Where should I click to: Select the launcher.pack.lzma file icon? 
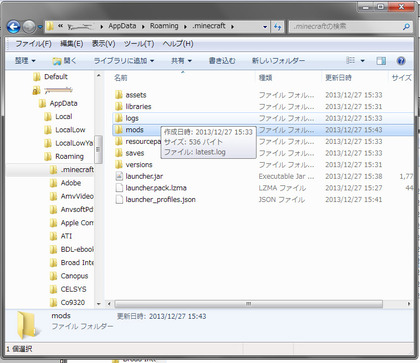[x=119, y=188]
